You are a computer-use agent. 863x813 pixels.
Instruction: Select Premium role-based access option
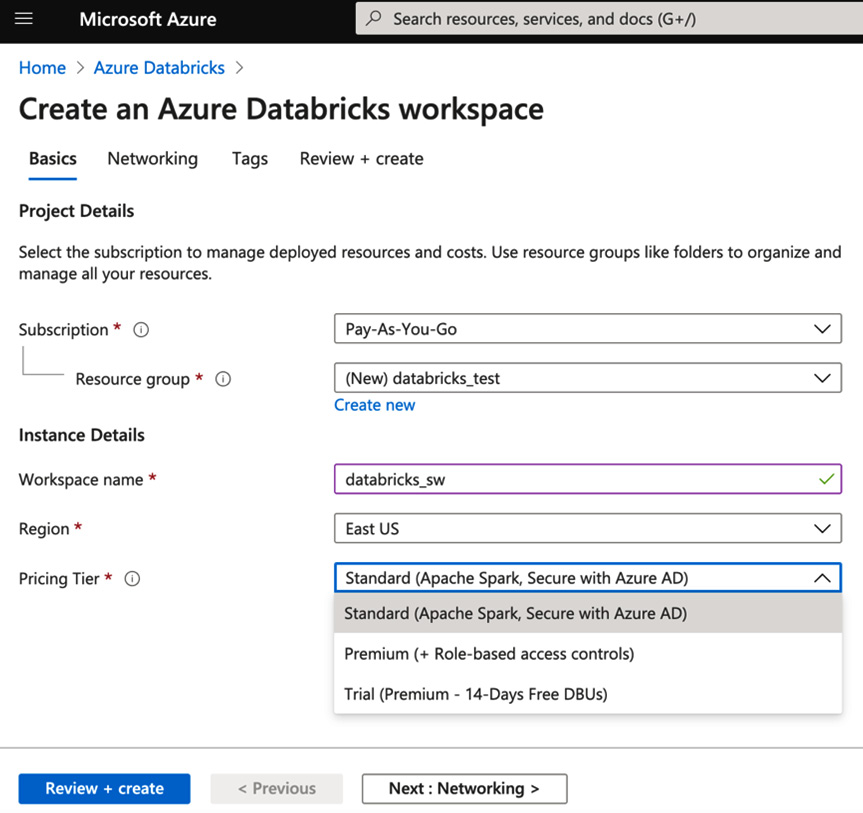tap(587, 653)
